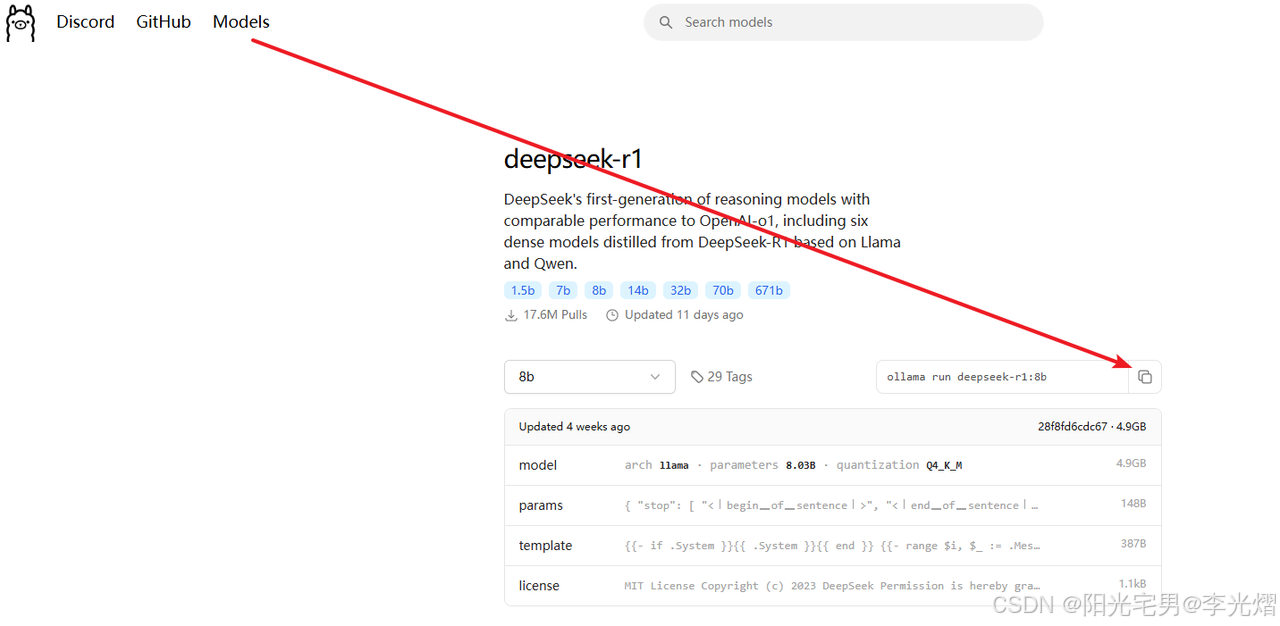
Task: Click the license row showing MIT License
Action: click(x=832, y=585)
